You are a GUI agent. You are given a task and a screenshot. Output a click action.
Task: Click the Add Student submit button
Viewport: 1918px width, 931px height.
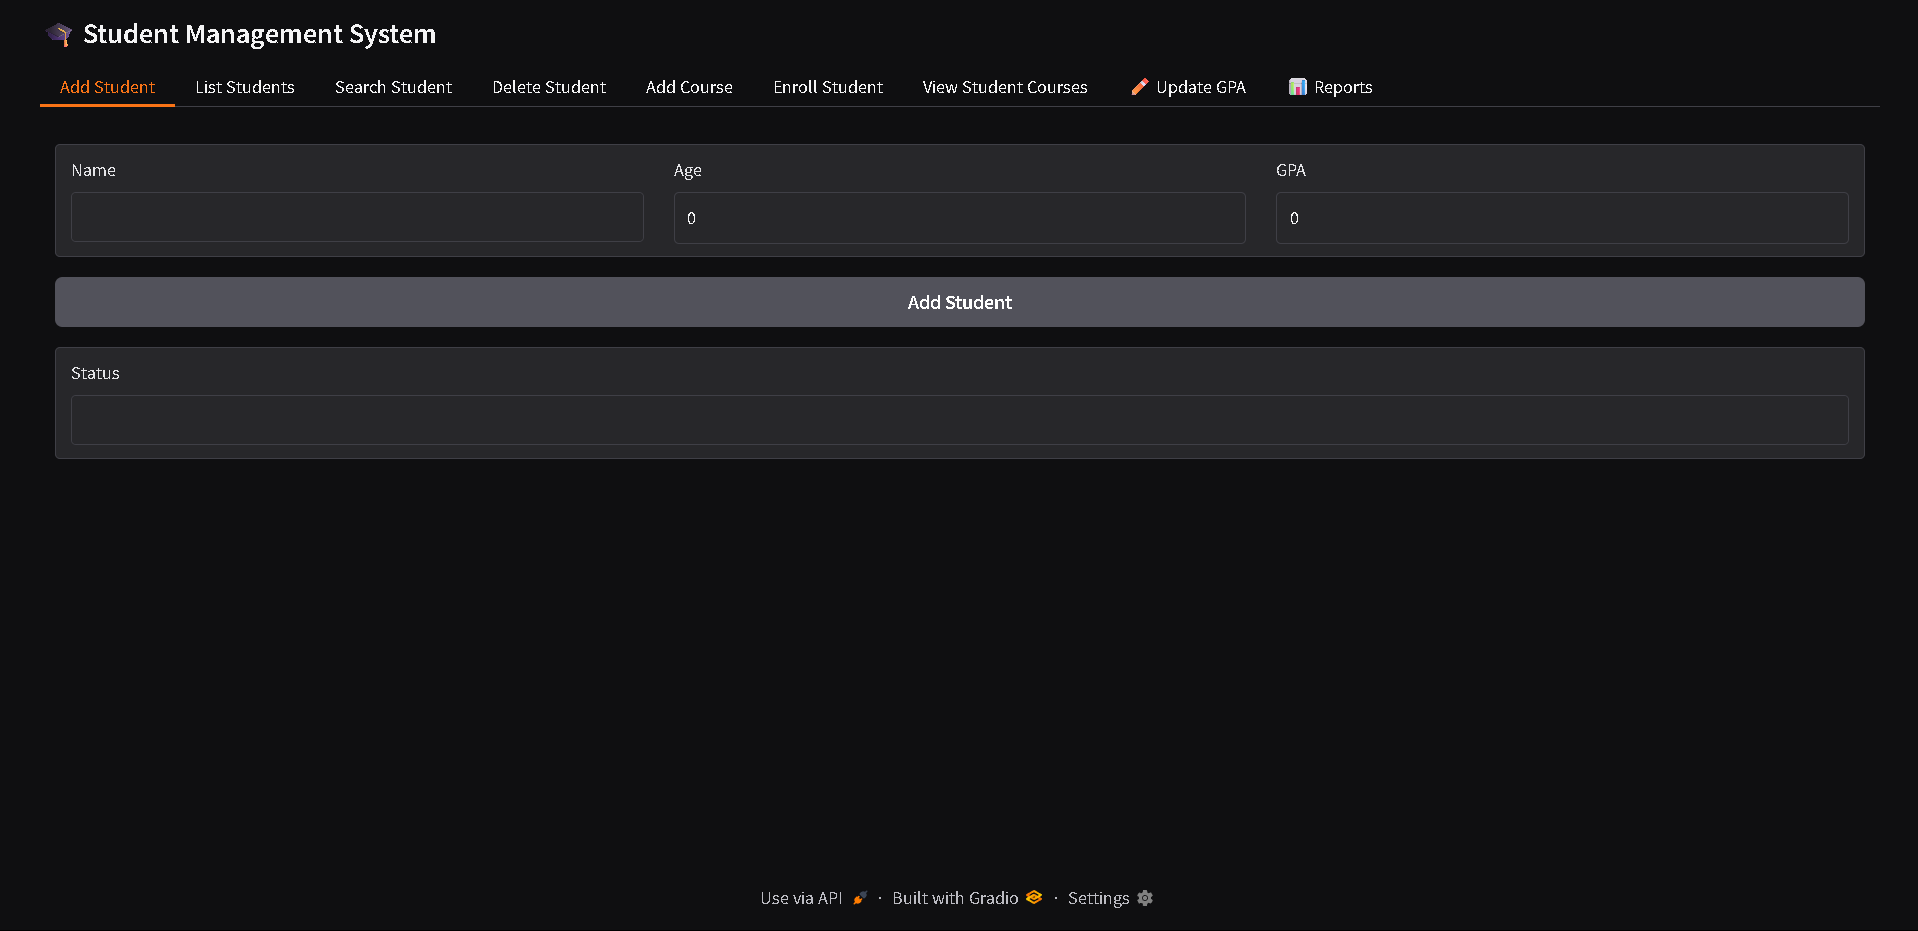click(x=959, y=302)
